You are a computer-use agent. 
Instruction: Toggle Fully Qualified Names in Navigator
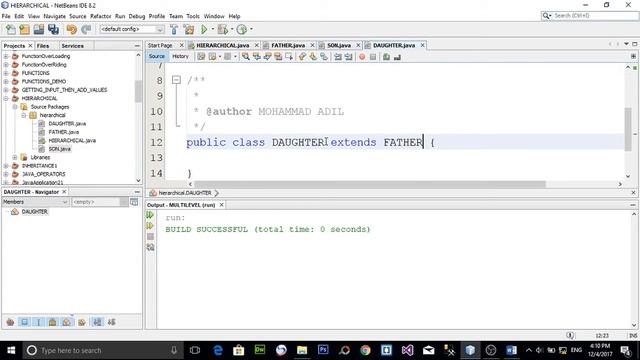tap(82, 322)
